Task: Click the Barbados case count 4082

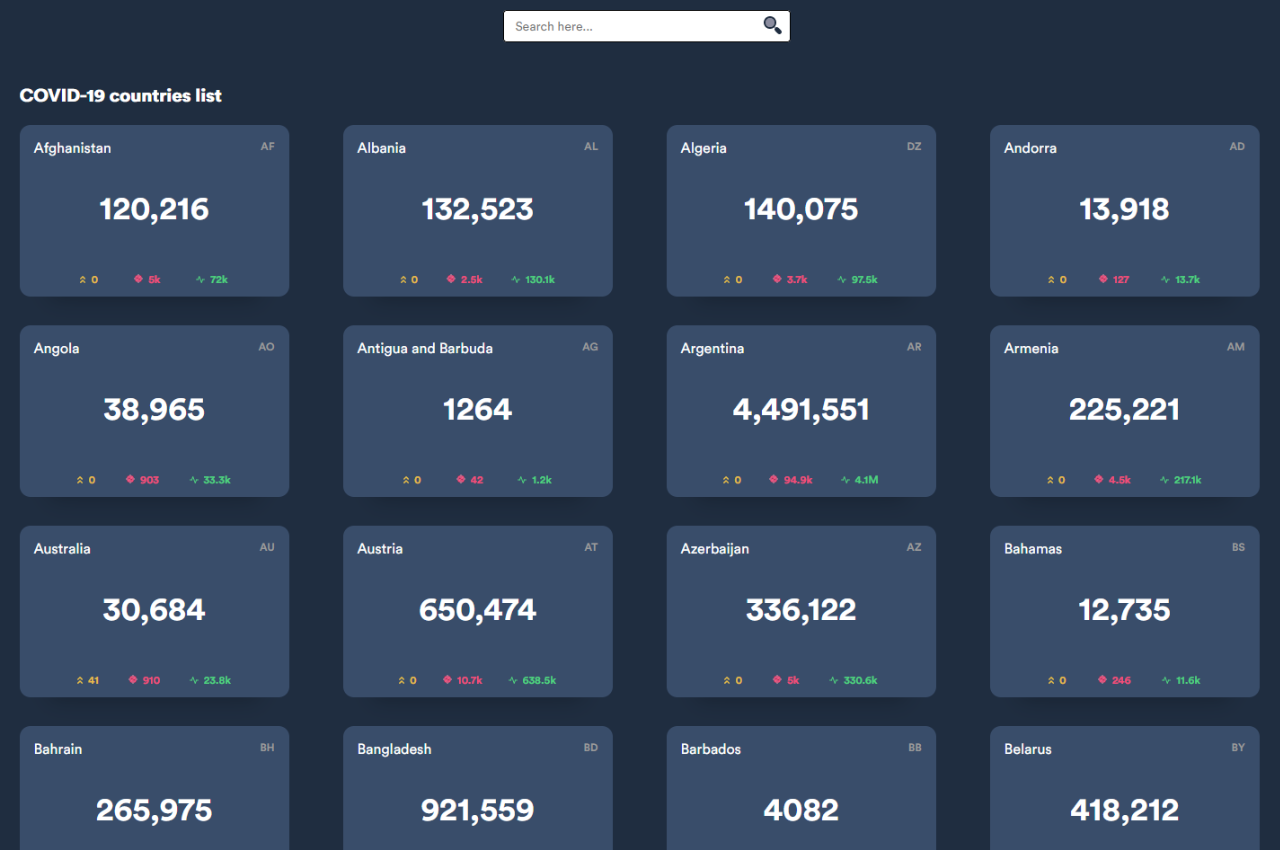Action: click(801, 810)
